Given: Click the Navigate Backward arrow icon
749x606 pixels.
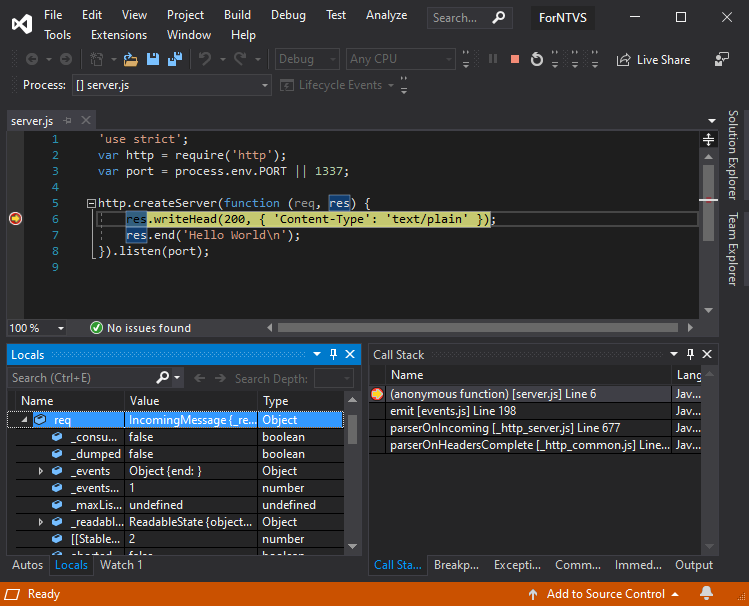Looking at the screenshot, I should (x=32, y=59).
